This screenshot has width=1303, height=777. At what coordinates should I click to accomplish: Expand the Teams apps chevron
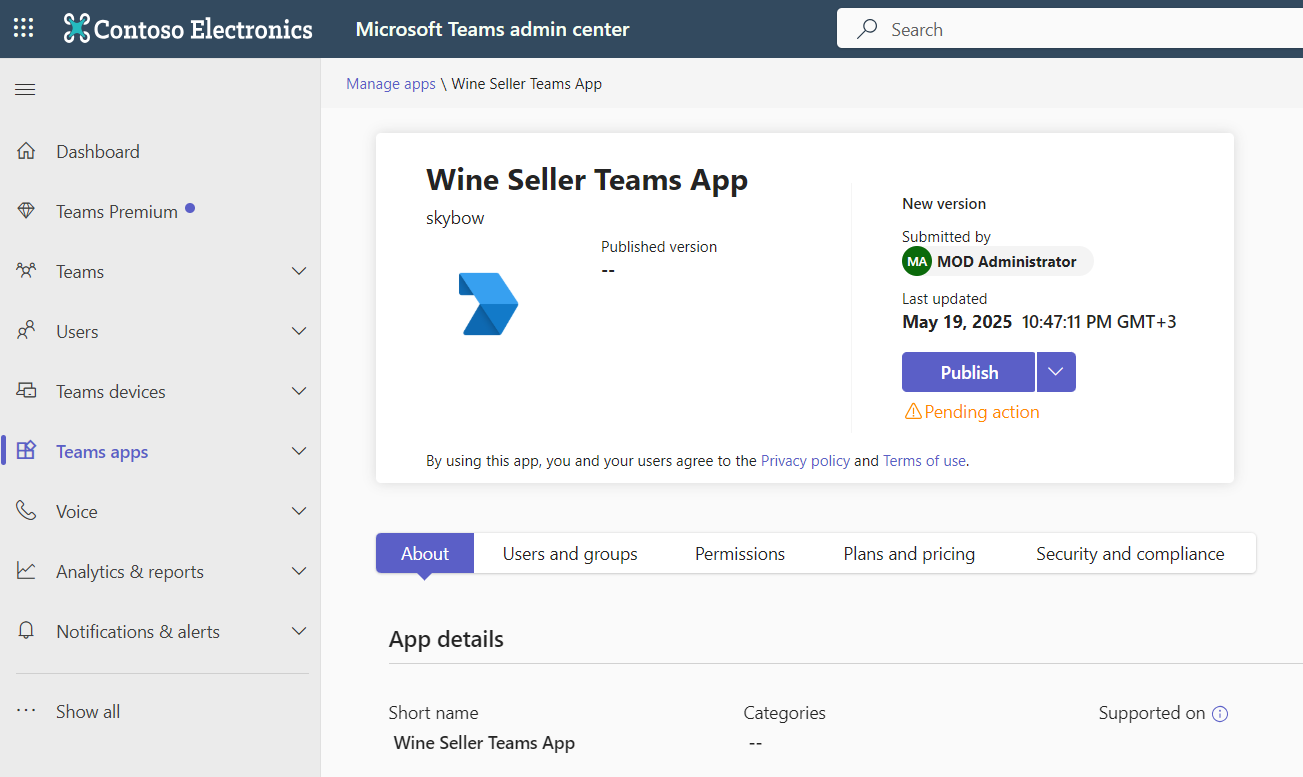coord(298,452)
